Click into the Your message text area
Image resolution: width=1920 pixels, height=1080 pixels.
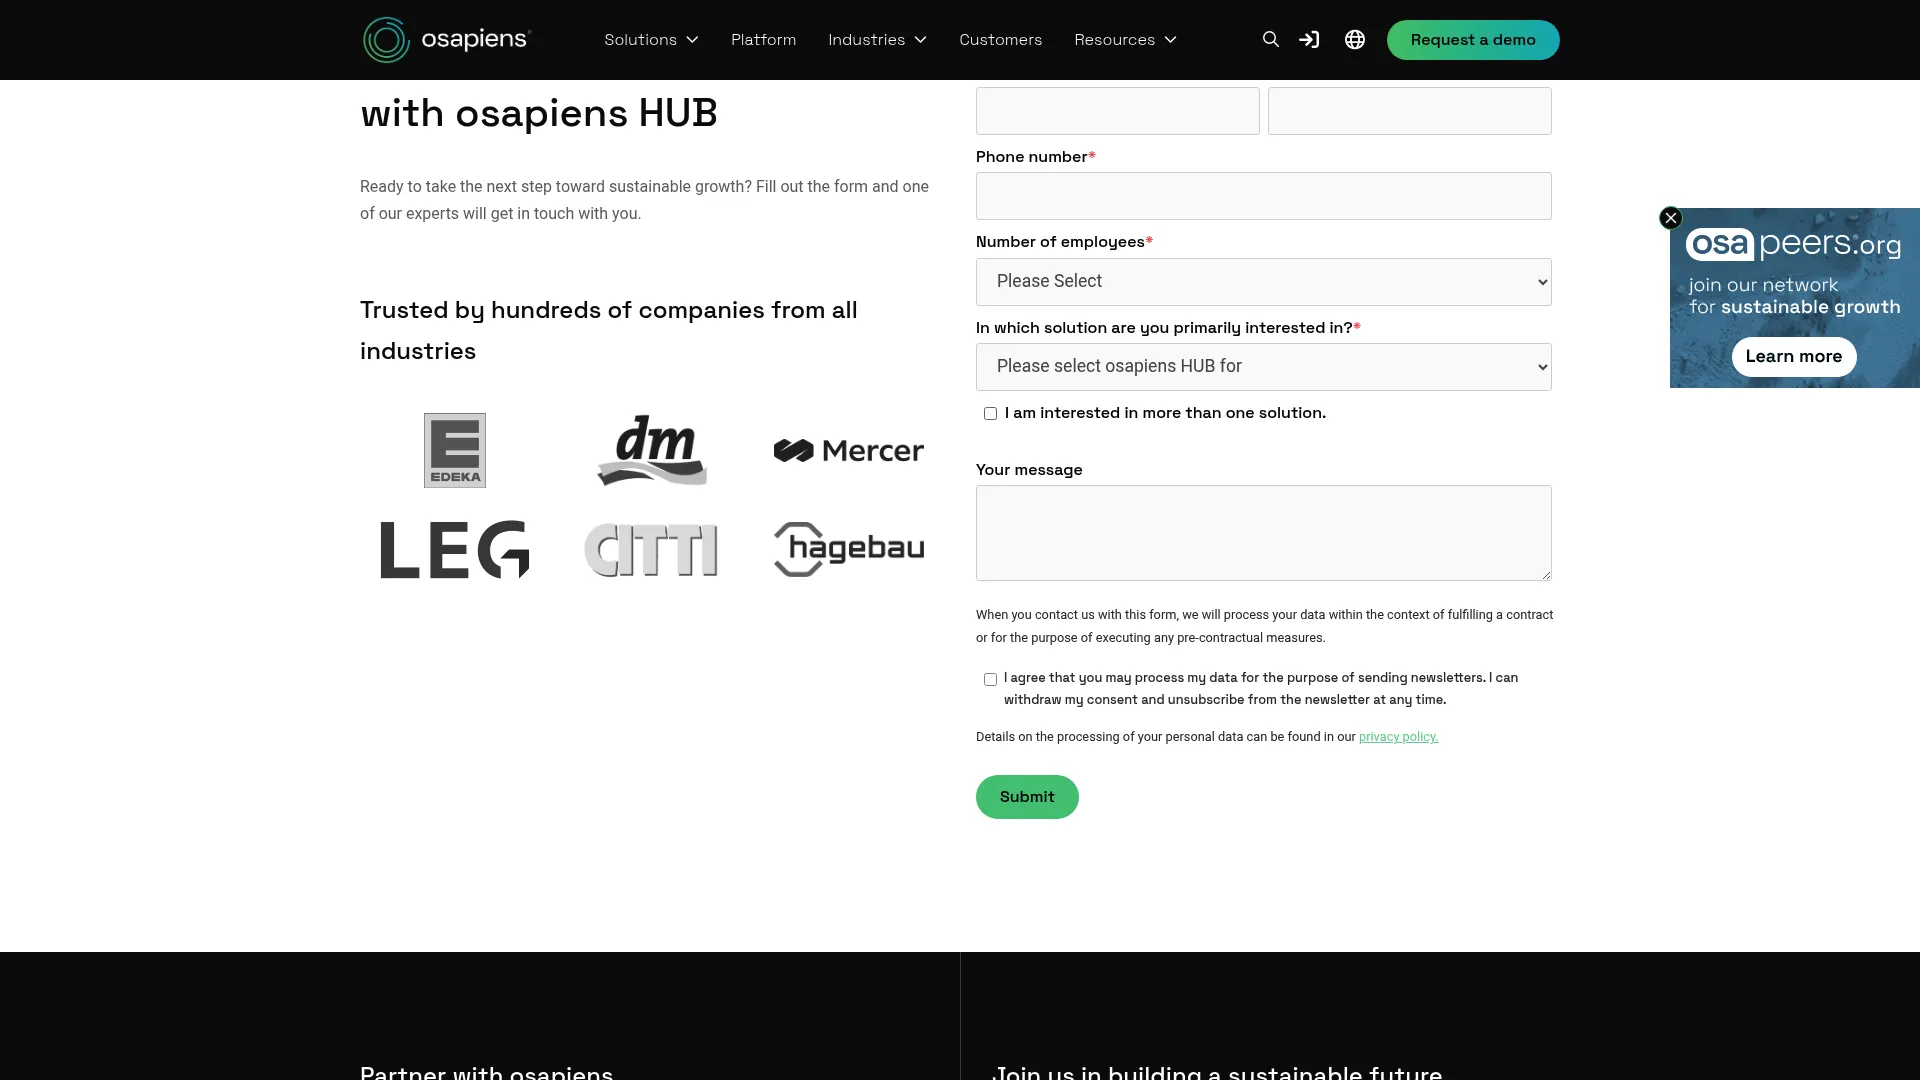coord(1264,533)
